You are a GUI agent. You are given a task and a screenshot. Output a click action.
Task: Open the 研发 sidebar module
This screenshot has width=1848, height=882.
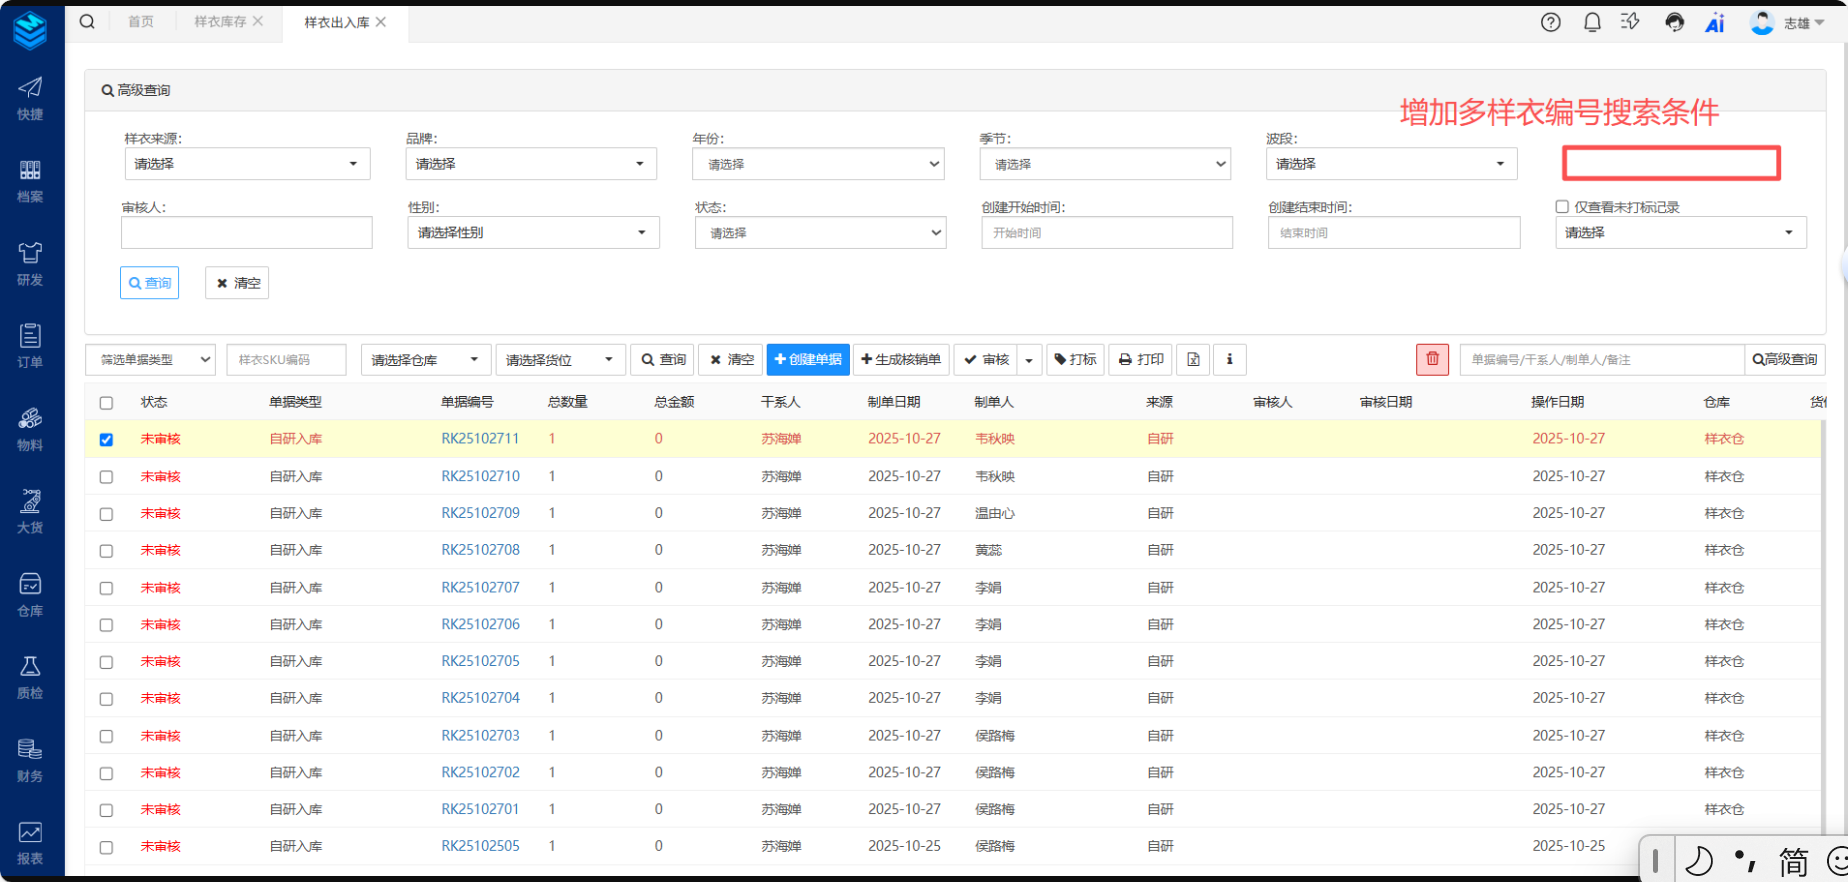(x=30, y=264)
